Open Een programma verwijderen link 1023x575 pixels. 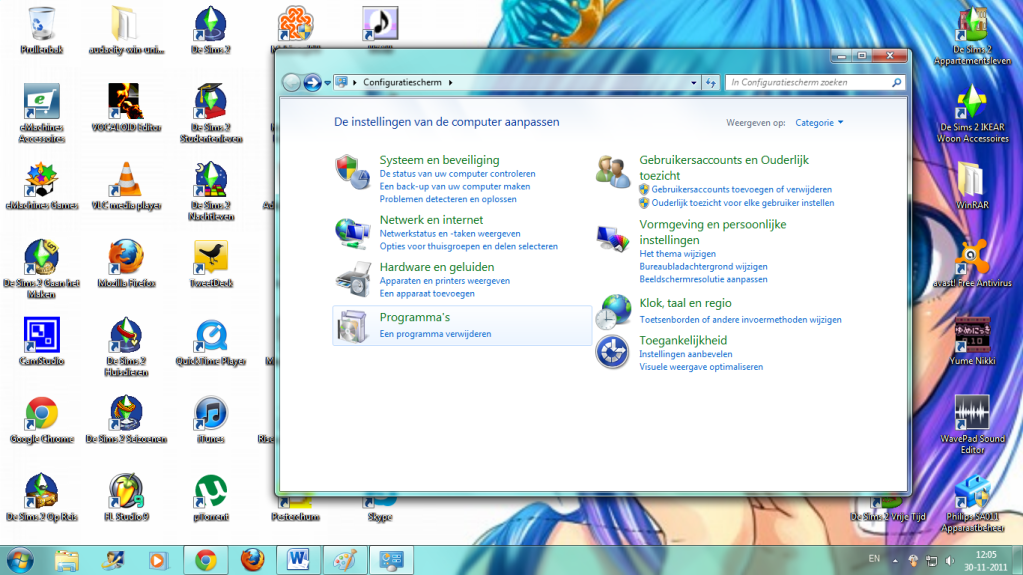tap(435, 334)
